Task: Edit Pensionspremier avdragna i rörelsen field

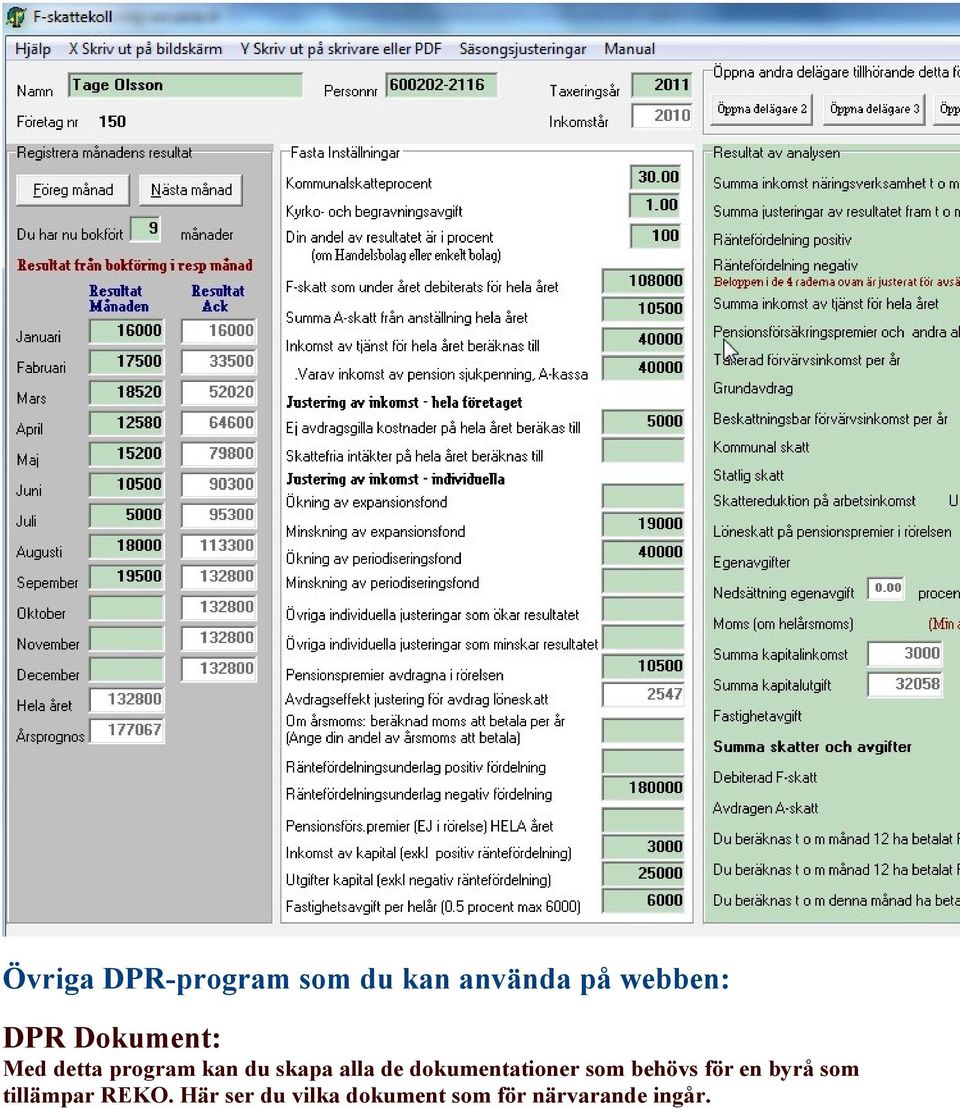Action: coord(643,666)
